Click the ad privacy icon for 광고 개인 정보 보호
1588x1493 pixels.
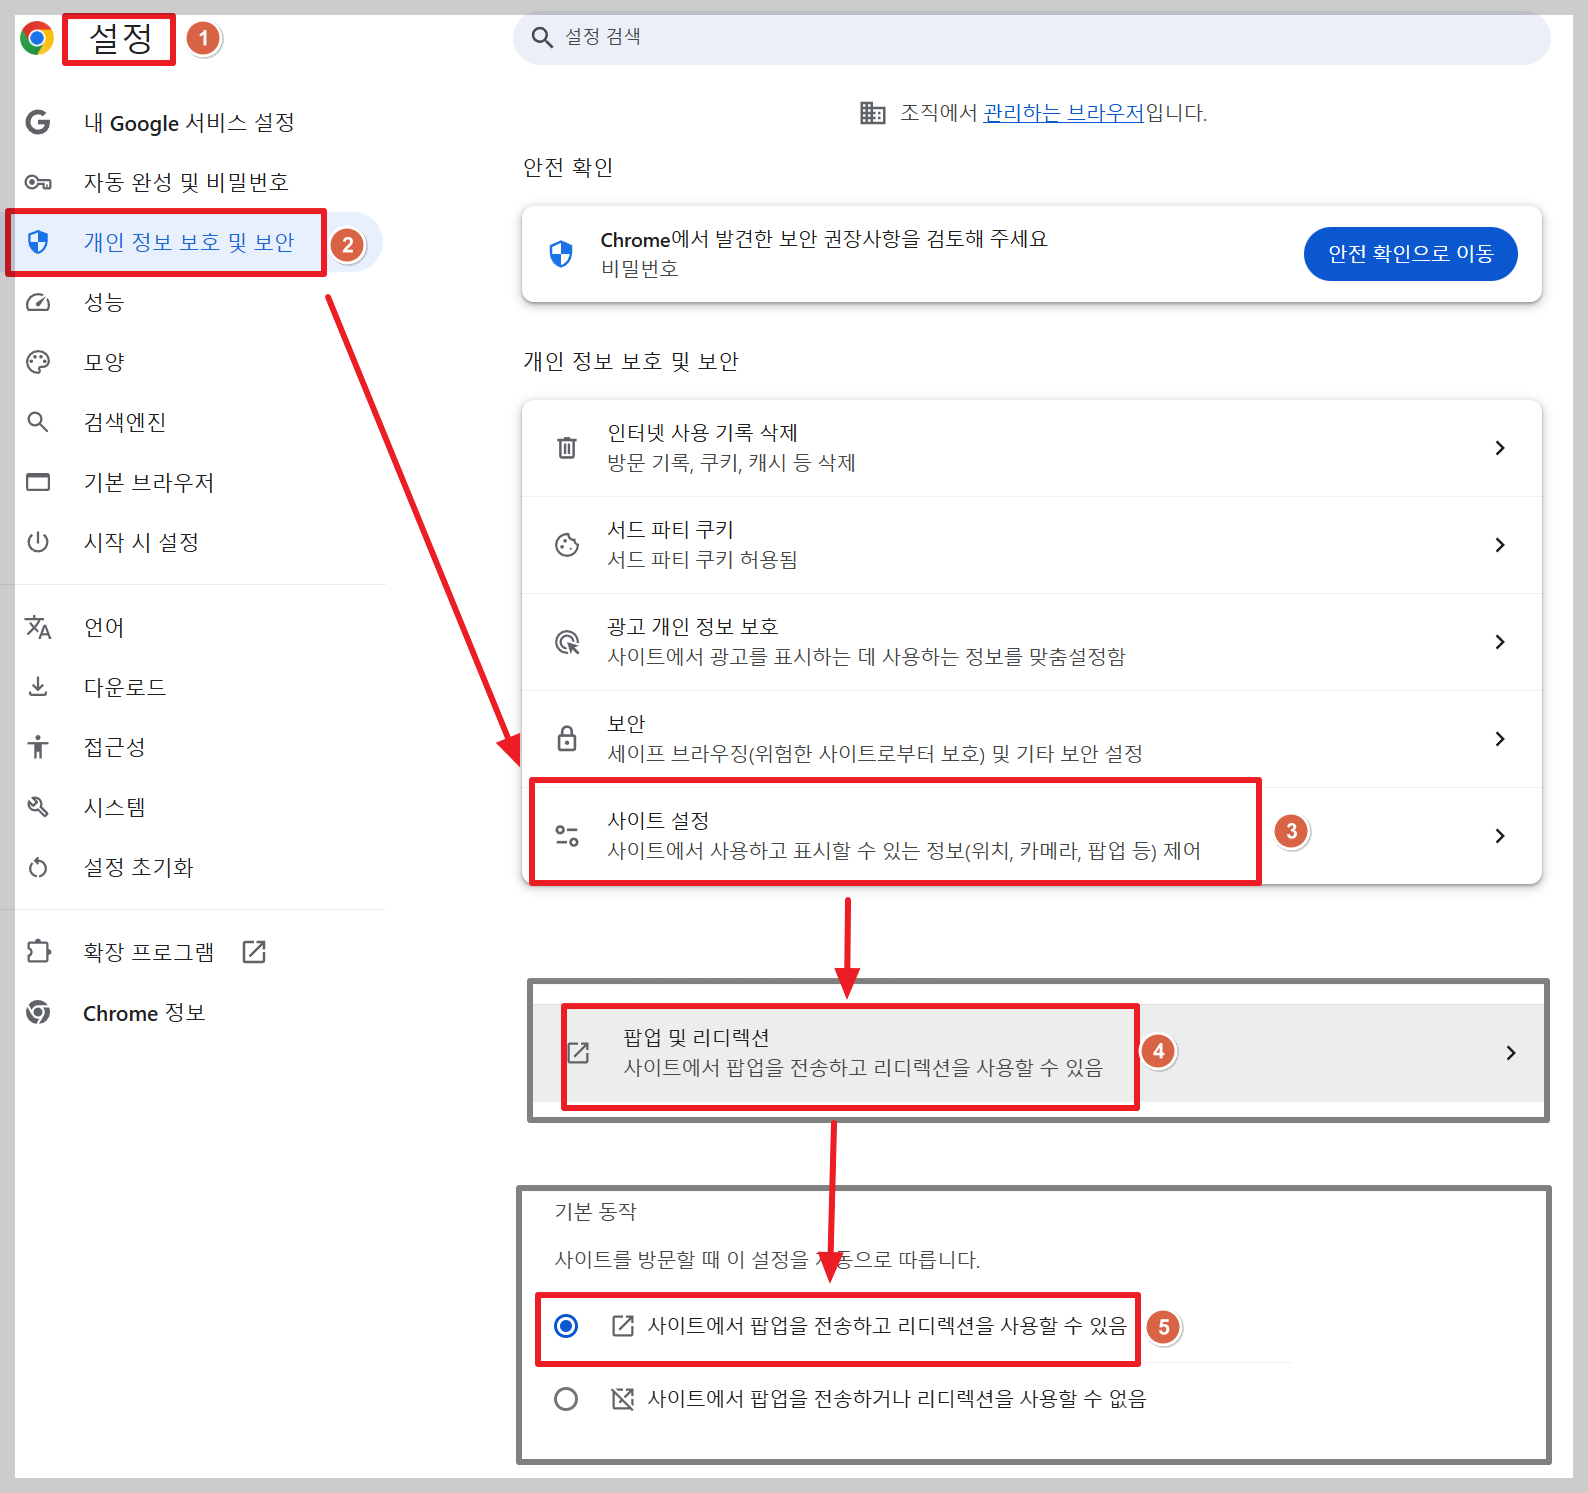click(567, 641)
